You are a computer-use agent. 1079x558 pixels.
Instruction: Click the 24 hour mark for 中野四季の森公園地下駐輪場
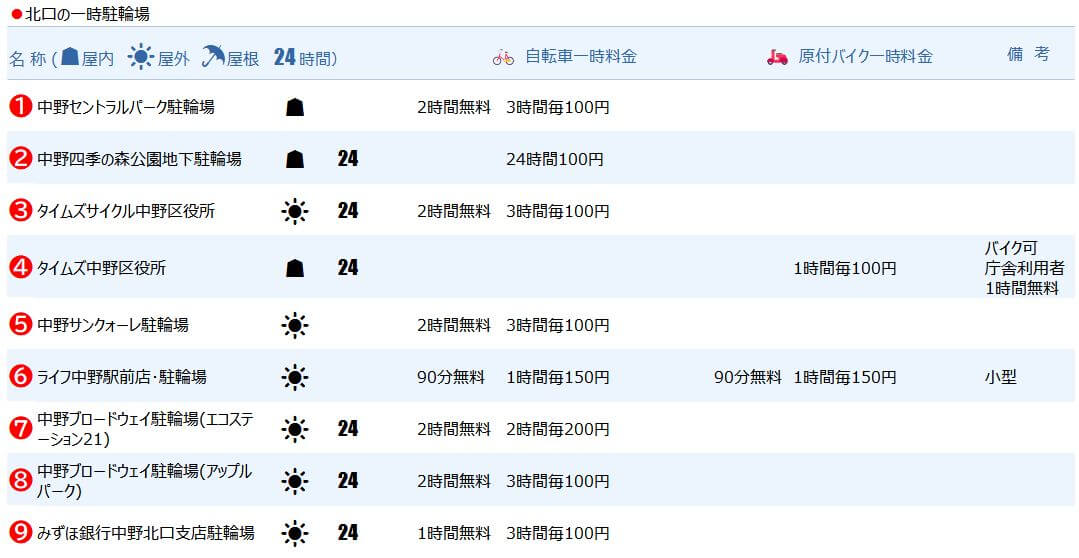(x=347, y=158)
